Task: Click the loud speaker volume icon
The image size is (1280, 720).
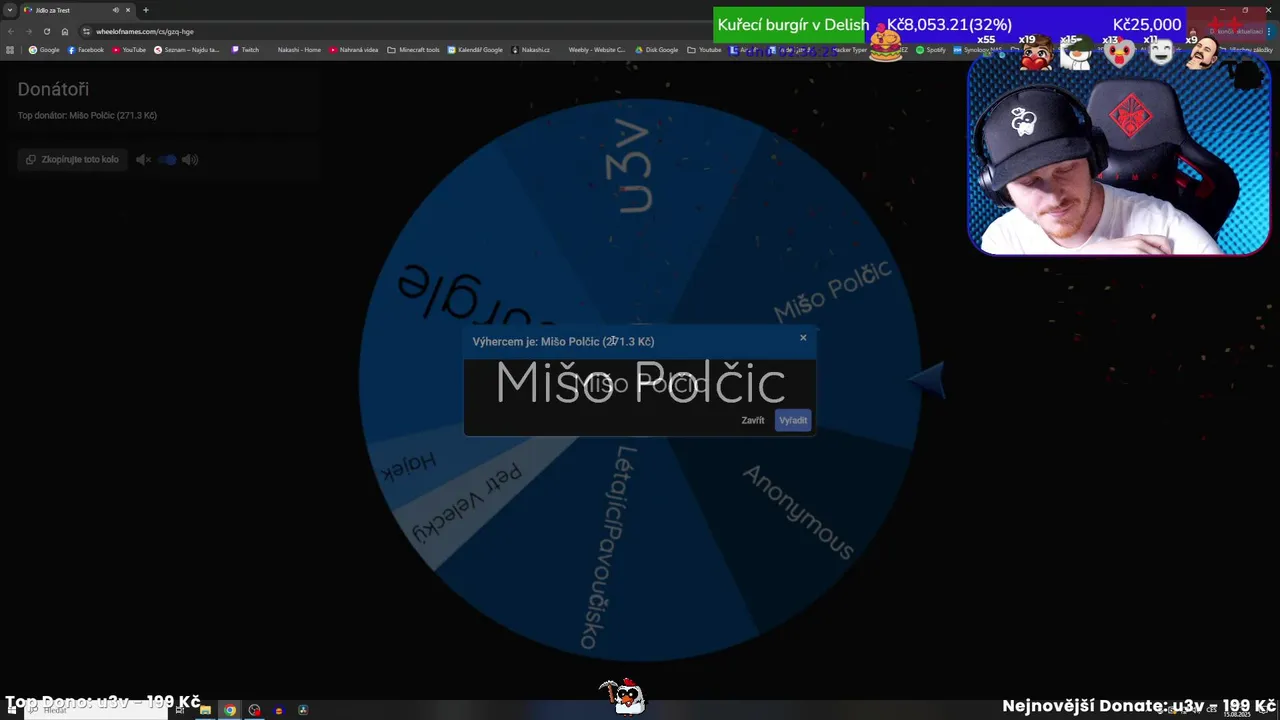Action: pos(190,159)
